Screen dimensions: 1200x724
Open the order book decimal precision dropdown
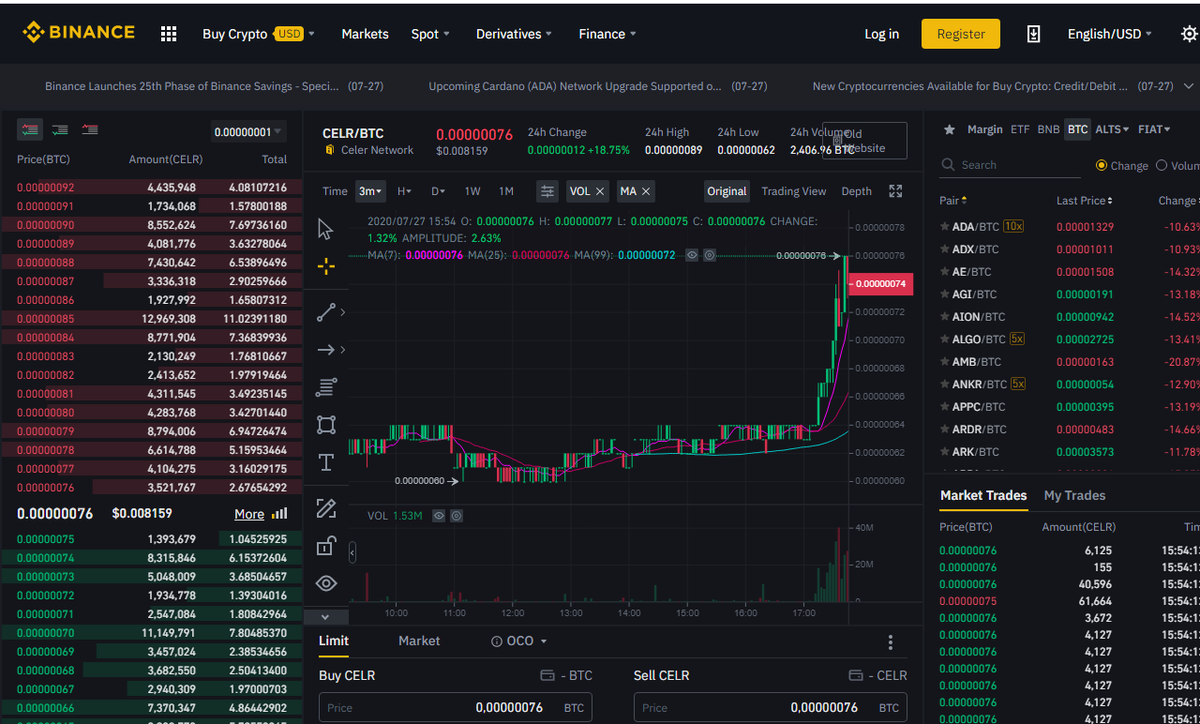[x=249, y=132]
